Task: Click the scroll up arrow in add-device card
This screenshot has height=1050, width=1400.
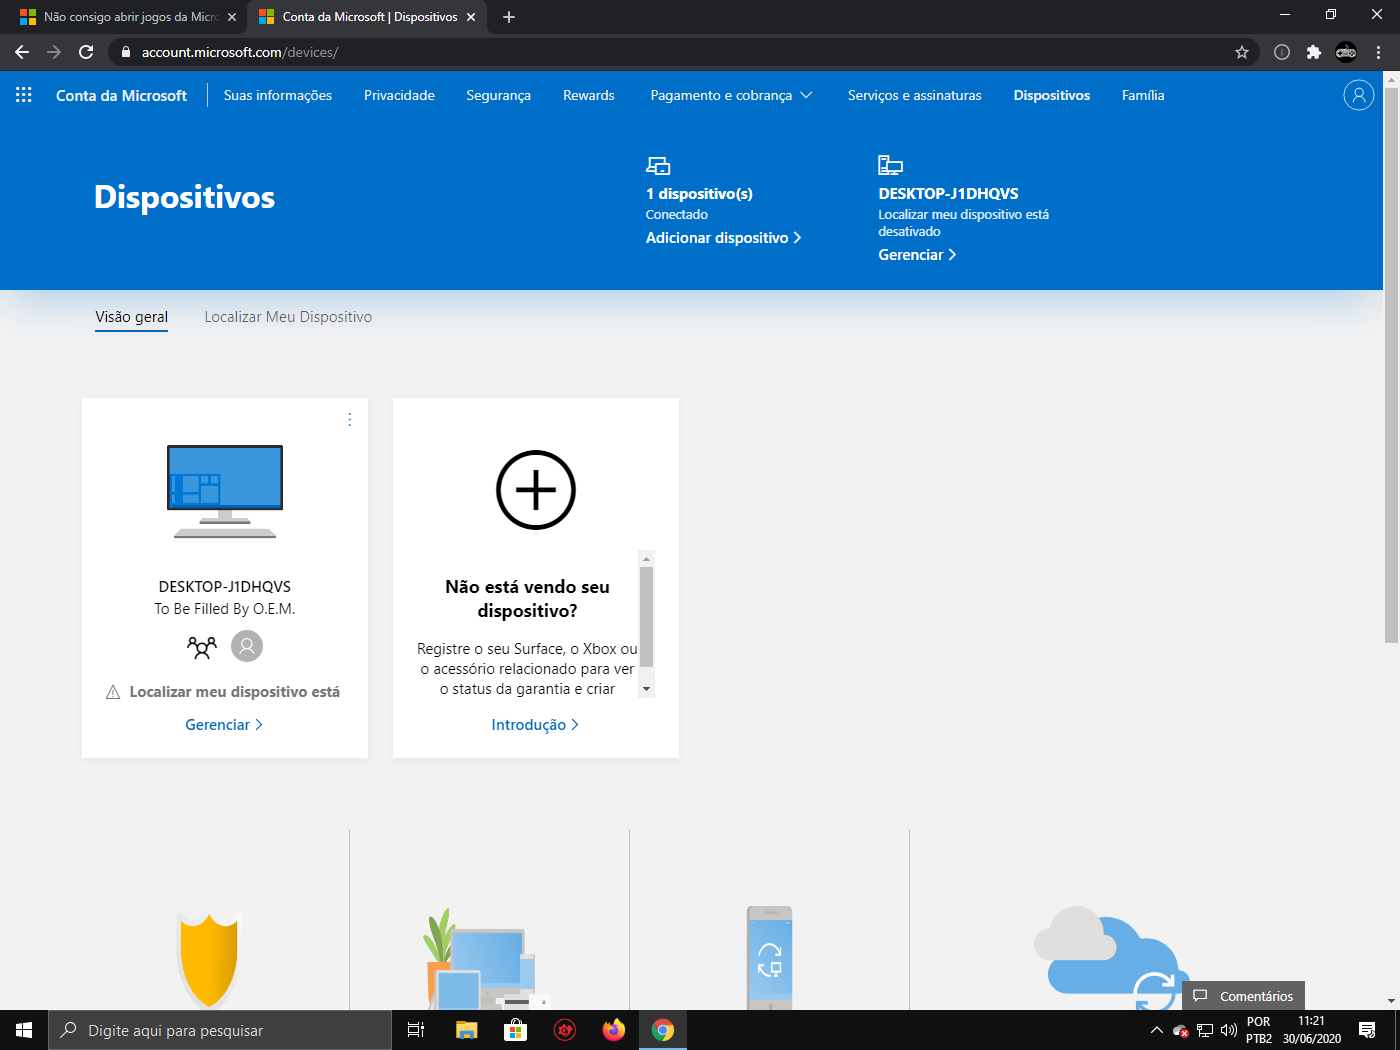Action: pos(647,558)
